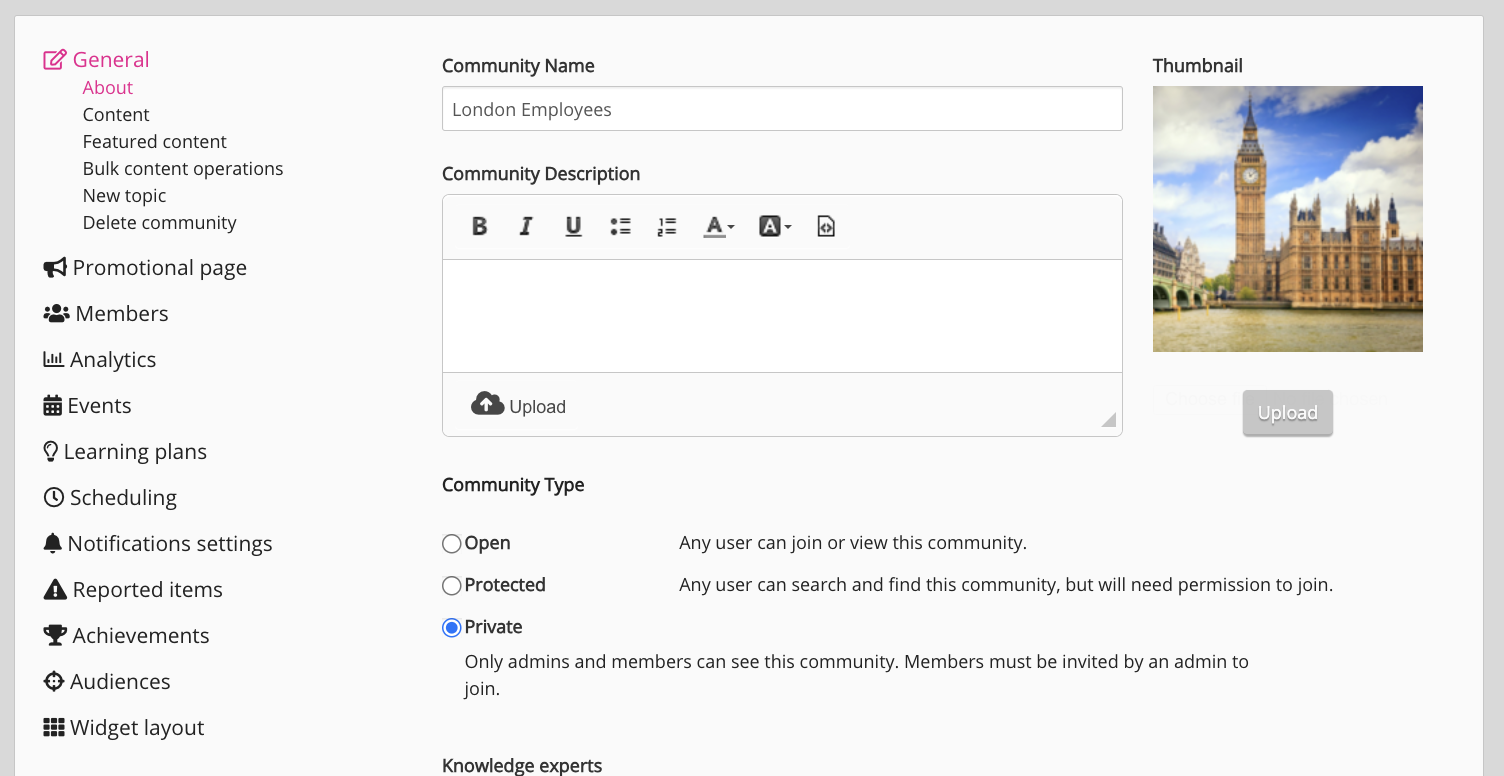Open the code view icon in editor
The image size is (1504, 776).
coord(825,227)
